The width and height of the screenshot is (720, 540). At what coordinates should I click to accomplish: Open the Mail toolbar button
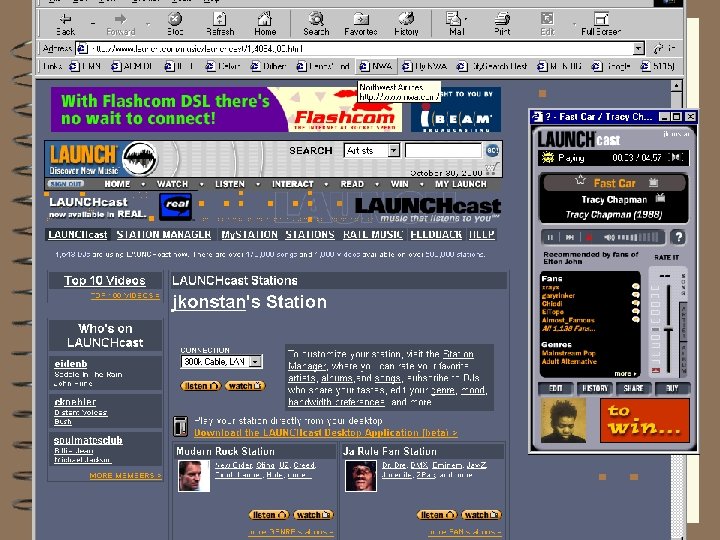pyautogui.click(x=455, y=24)
